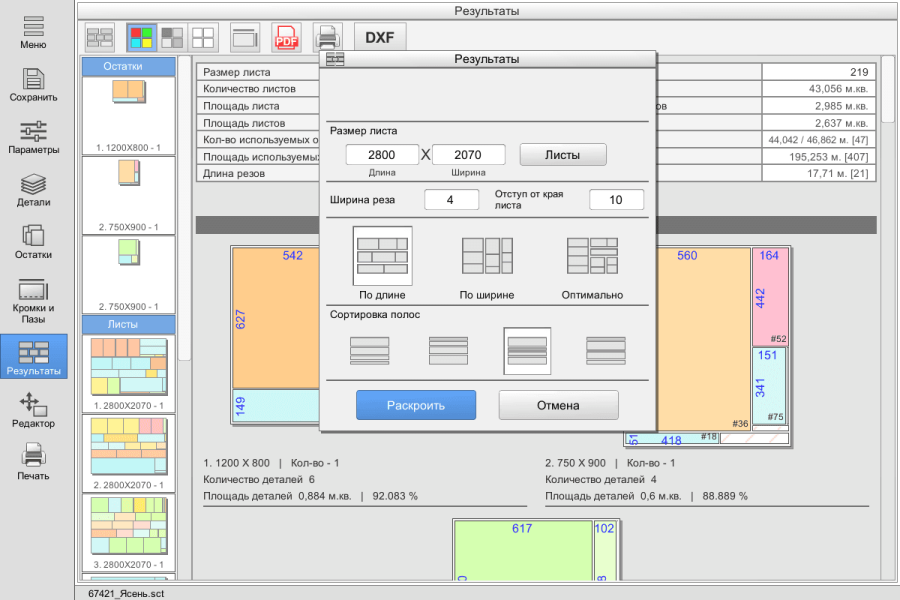Click the Остатки panel header

click(x=129, y=67)
